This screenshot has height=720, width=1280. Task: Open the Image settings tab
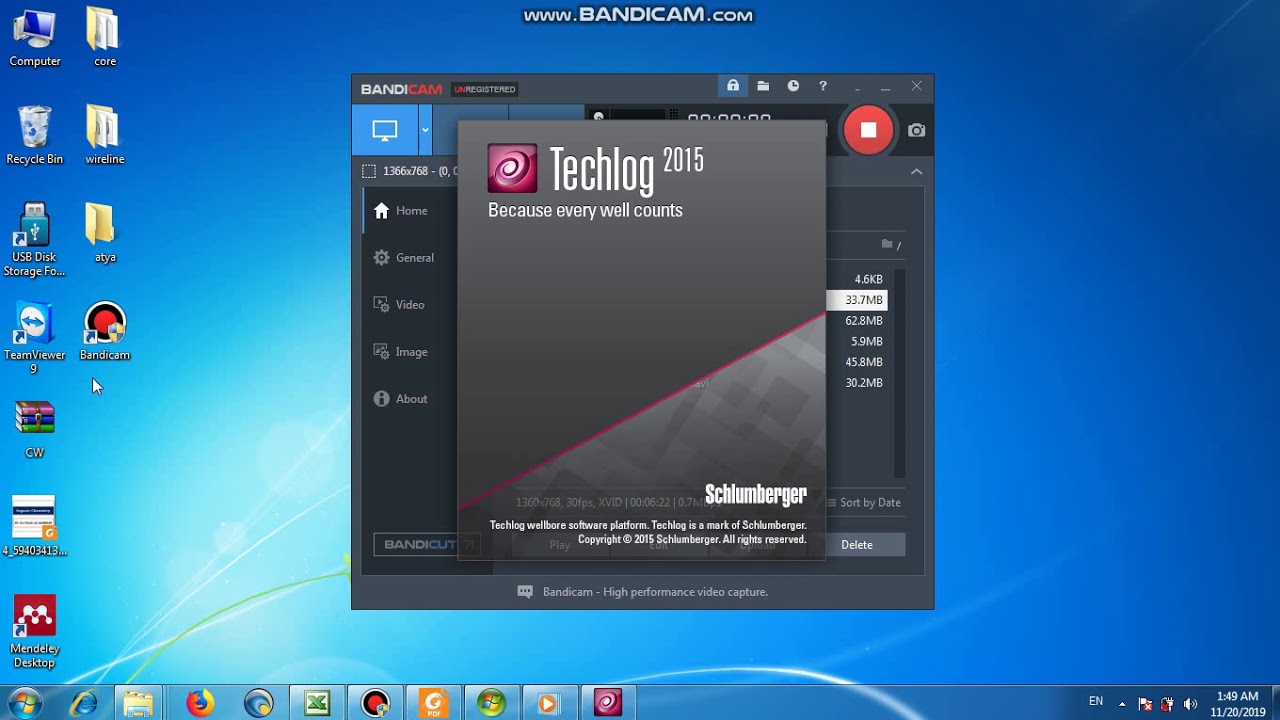(x=400, y=352)
